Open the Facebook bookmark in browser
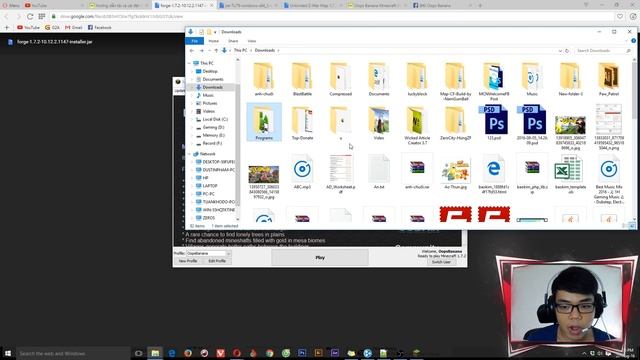Screen dimensions: 640x360 click(99, 27)
